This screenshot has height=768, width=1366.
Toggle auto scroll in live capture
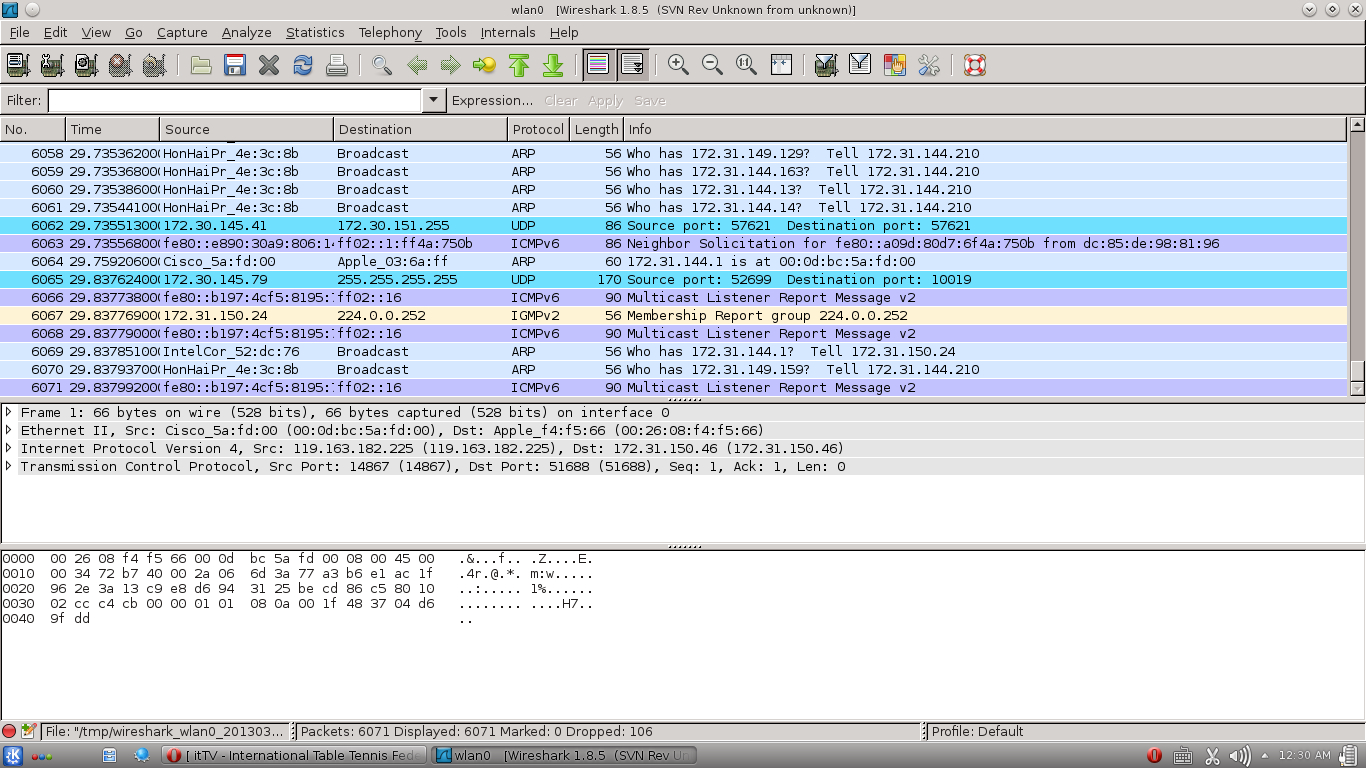click(632, 65)
